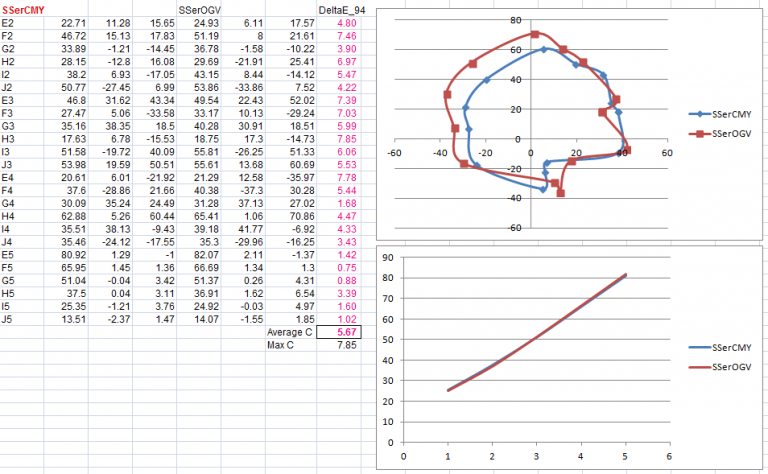Select the Max C value 7.85 cell
This screenshot has width=768, height=474.
339,345
